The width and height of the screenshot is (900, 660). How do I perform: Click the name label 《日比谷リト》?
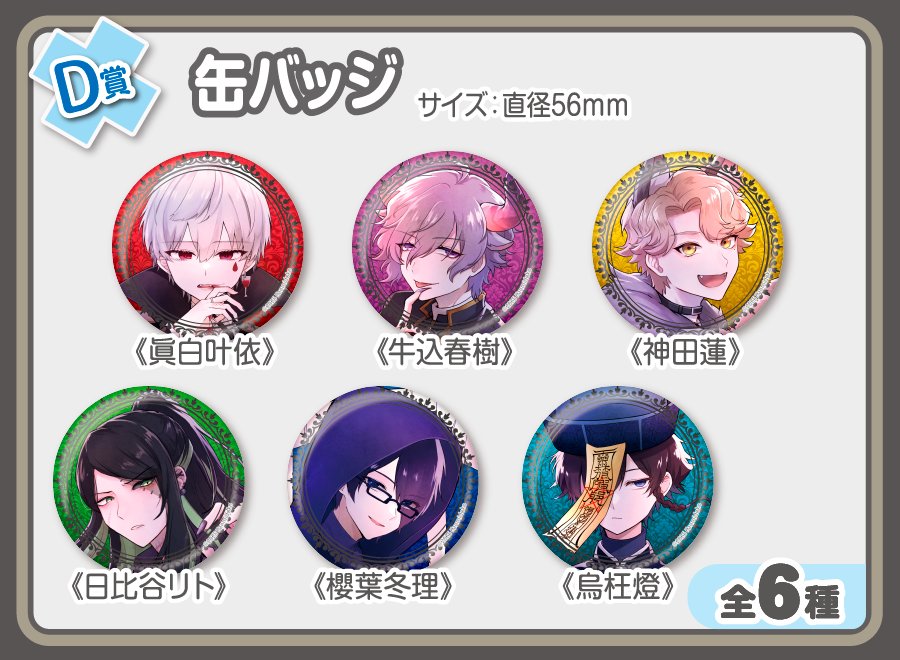tap(148, 586)
